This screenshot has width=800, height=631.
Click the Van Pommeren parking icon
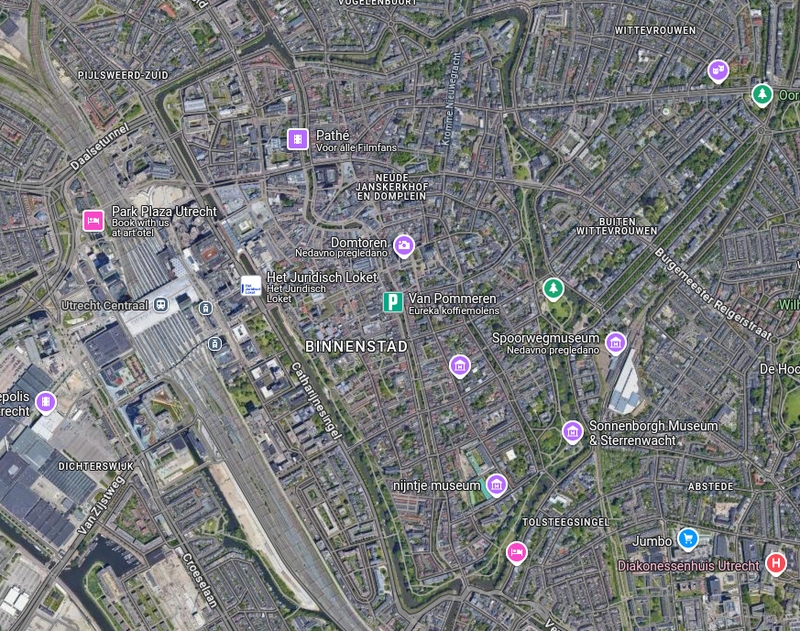pyautogui.click(x=393, y=302)
